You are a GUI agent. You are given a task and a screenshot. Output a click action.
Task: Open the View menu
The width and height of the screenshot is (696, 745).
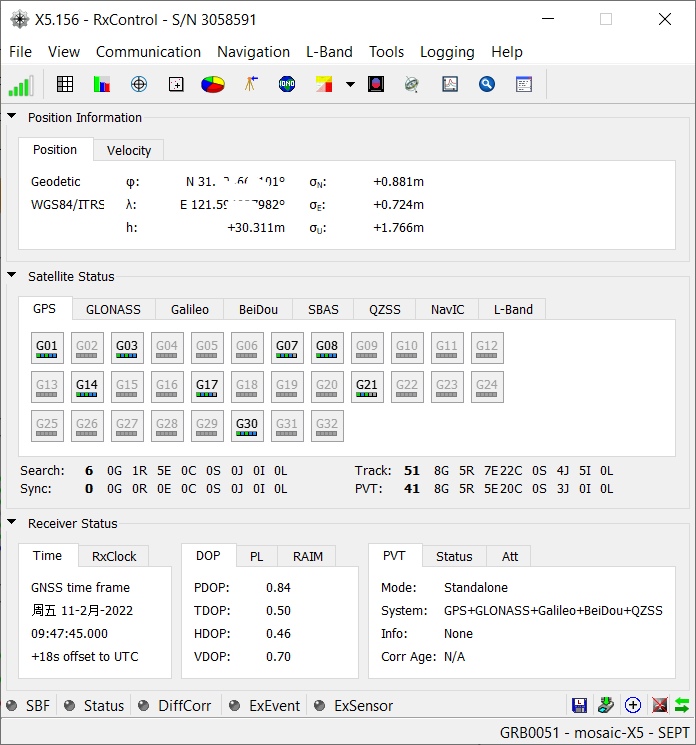pos(64,52)
